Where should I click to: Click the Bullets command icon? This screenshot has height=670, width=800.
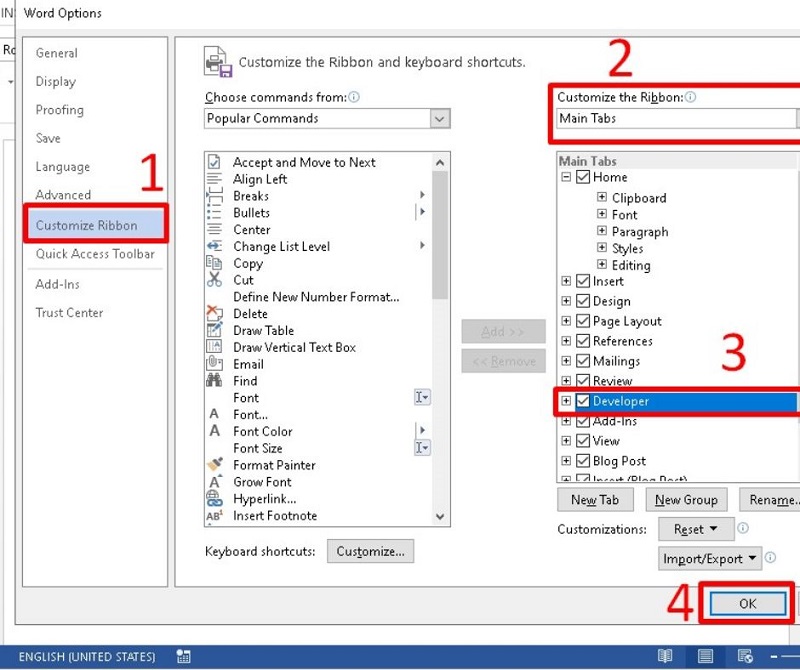coord(214,213)
